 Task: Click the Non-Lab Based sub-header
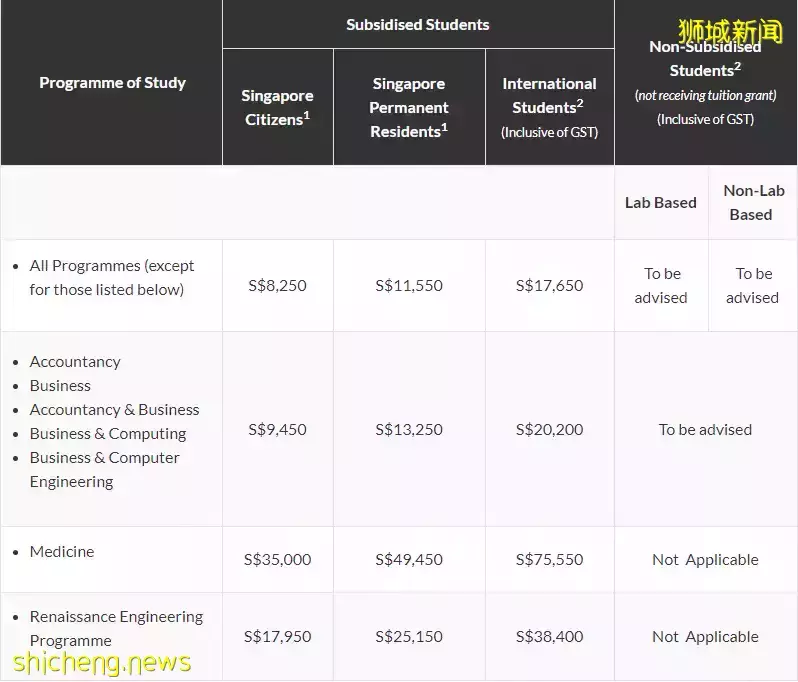click(x=753, y=203)
